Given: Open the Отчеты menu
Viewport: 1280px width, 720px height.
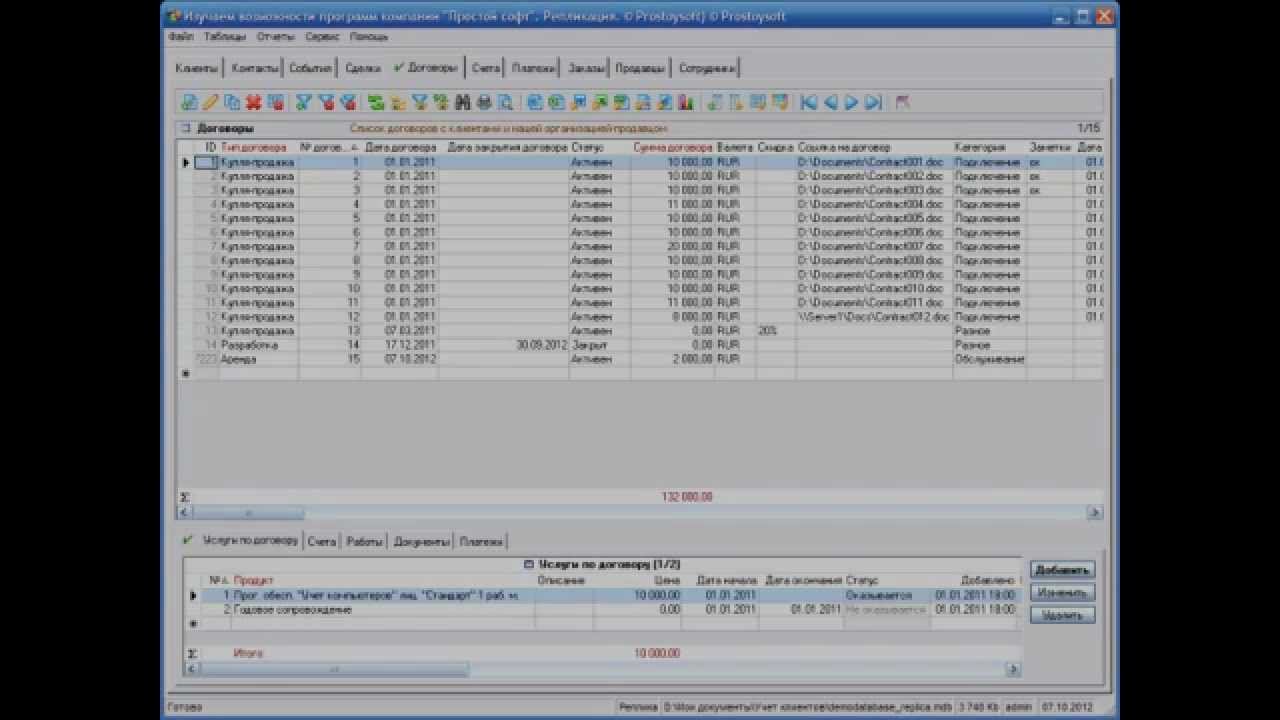Looking at the screenshot, I should tap(275, 36).
